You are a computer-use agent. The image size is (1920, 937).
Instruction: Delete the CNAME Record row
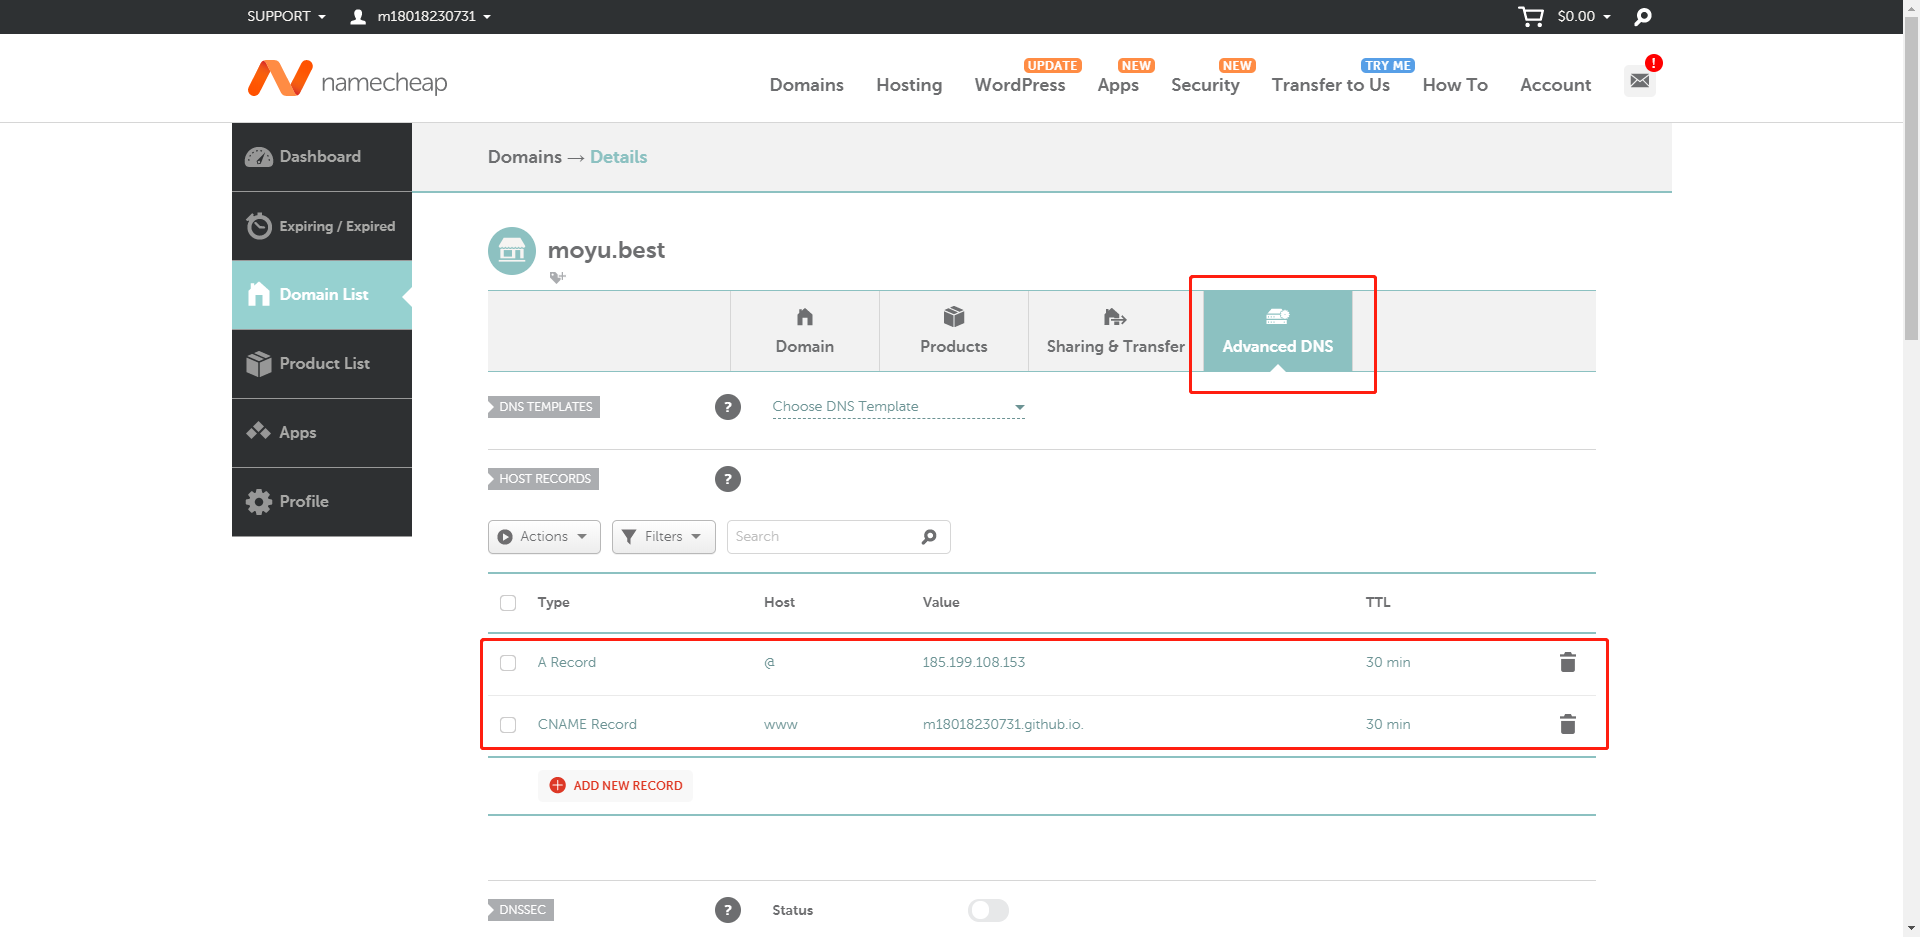[1568, 724]
